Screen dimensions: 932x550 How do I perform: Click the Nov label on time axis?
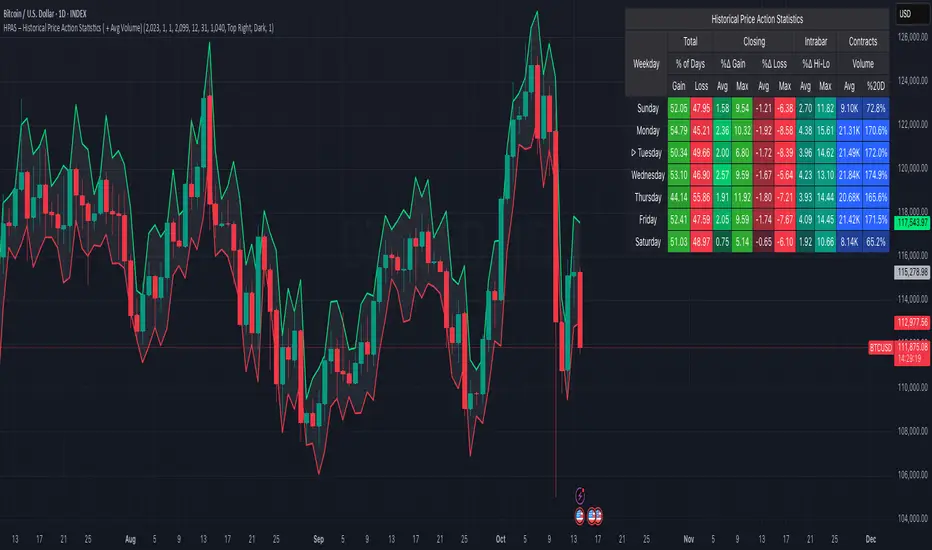tap(688, 539)
